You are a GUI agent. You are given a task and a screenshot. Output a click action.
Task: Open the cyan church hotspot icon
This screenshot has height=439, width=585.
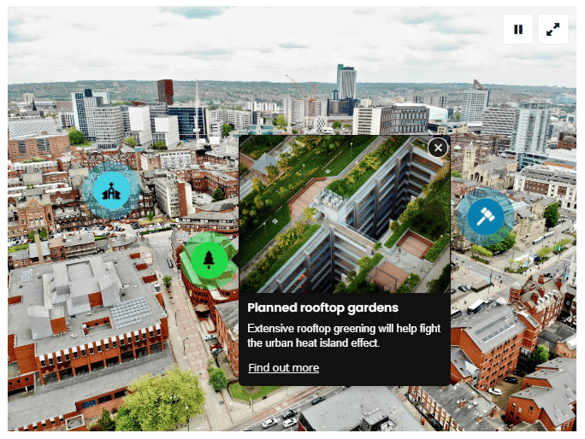(111, 190)
